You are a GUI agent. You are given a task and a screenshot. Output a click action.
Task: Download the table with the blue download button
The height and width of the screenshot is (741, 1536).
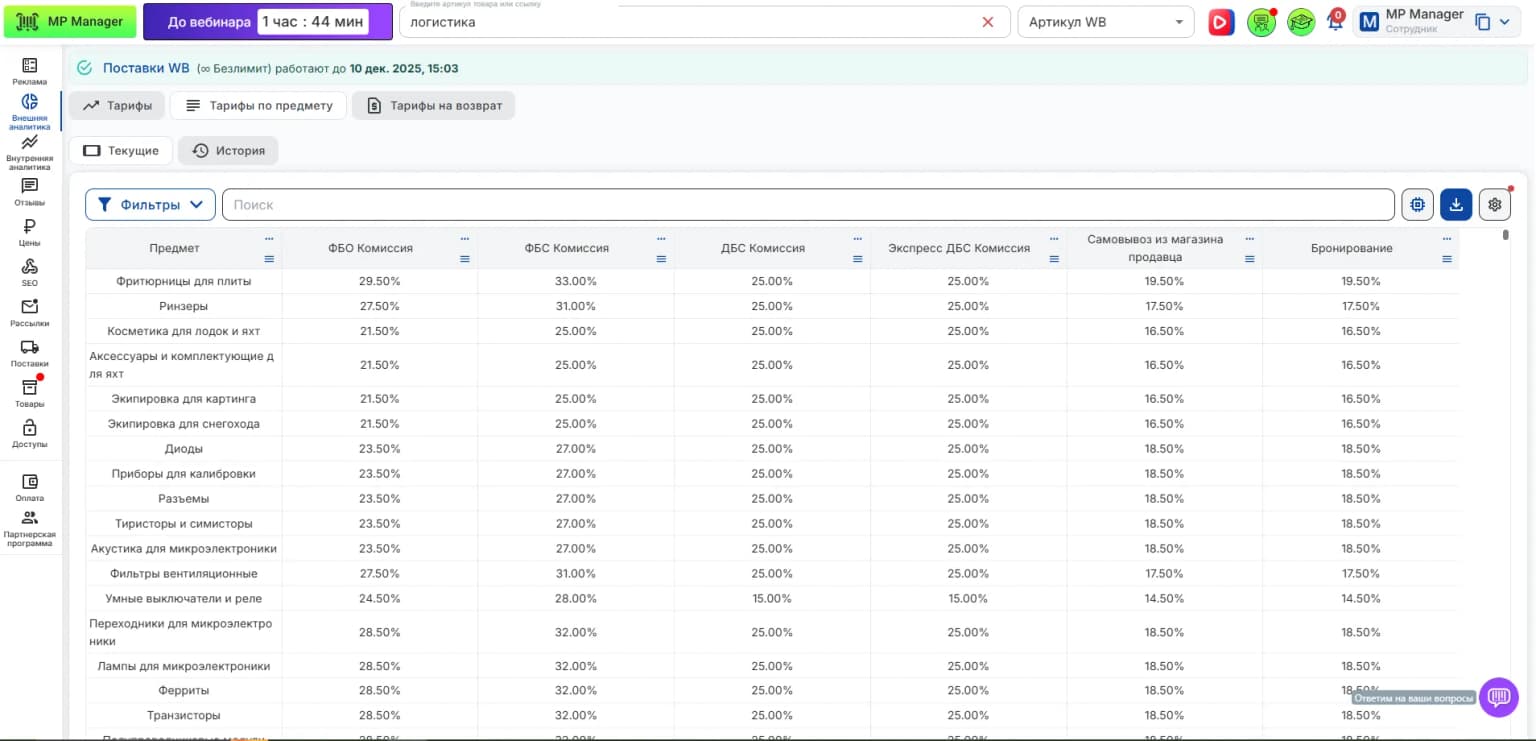[x=1456, y=204]
